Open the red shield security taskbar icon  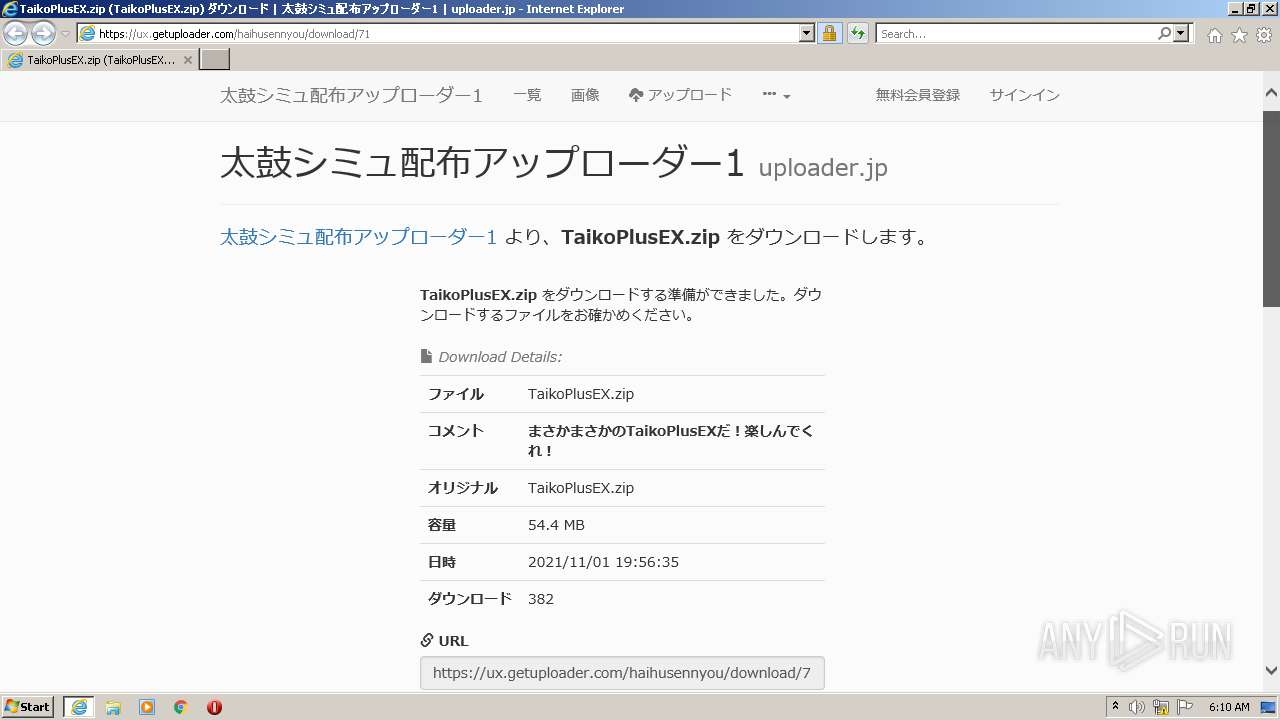[x=214, y=707]
